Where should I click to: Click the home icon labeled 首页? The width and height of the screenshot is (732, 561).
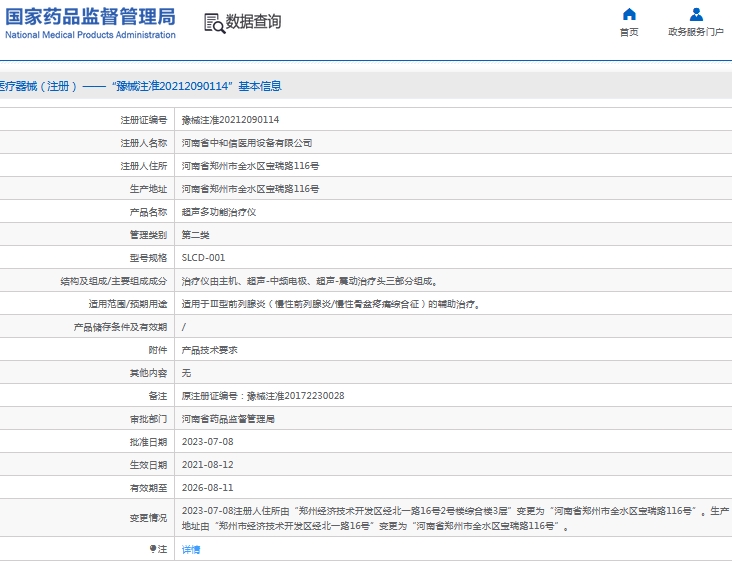tap(629, 14)
